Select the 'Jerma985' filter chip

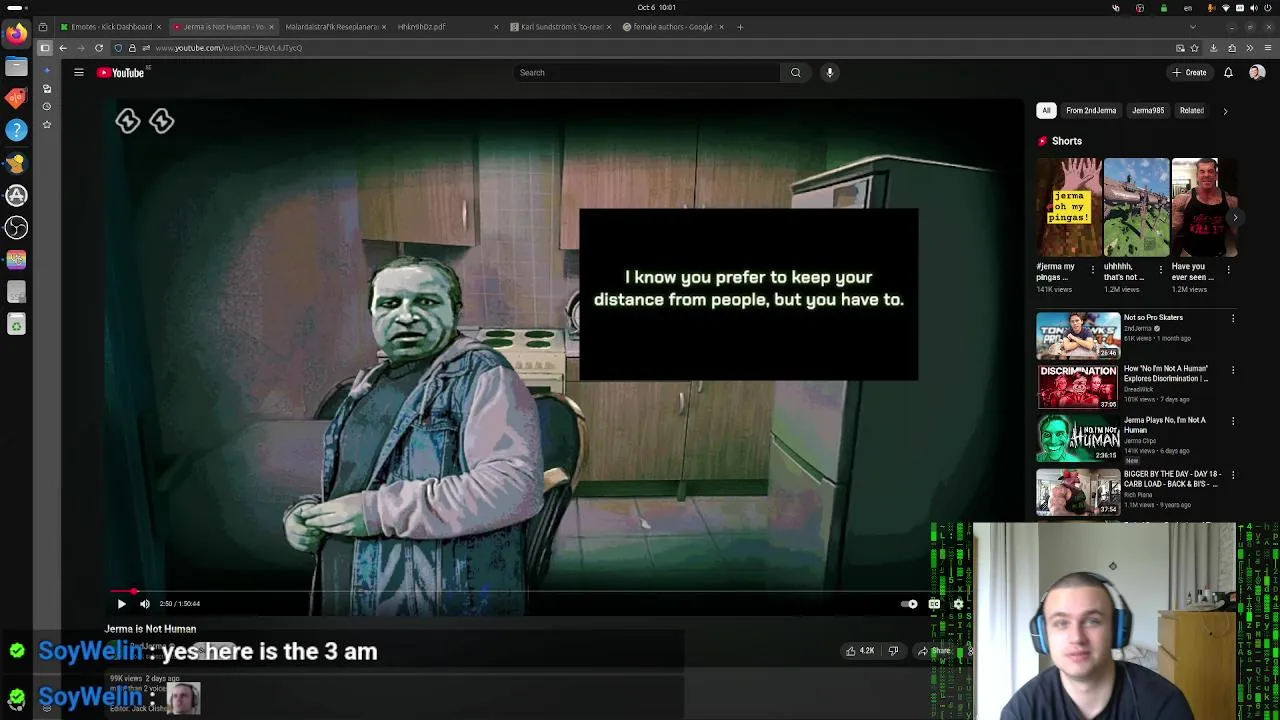click(1148, 111)
